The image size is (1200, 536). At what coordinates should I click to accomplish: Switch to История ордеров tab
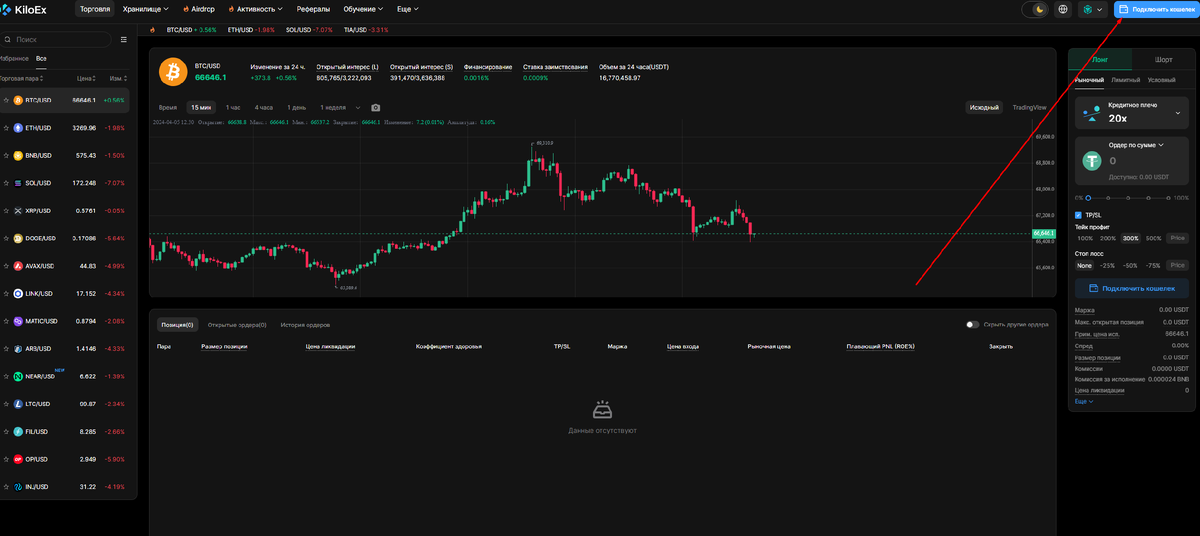[305, 325]
